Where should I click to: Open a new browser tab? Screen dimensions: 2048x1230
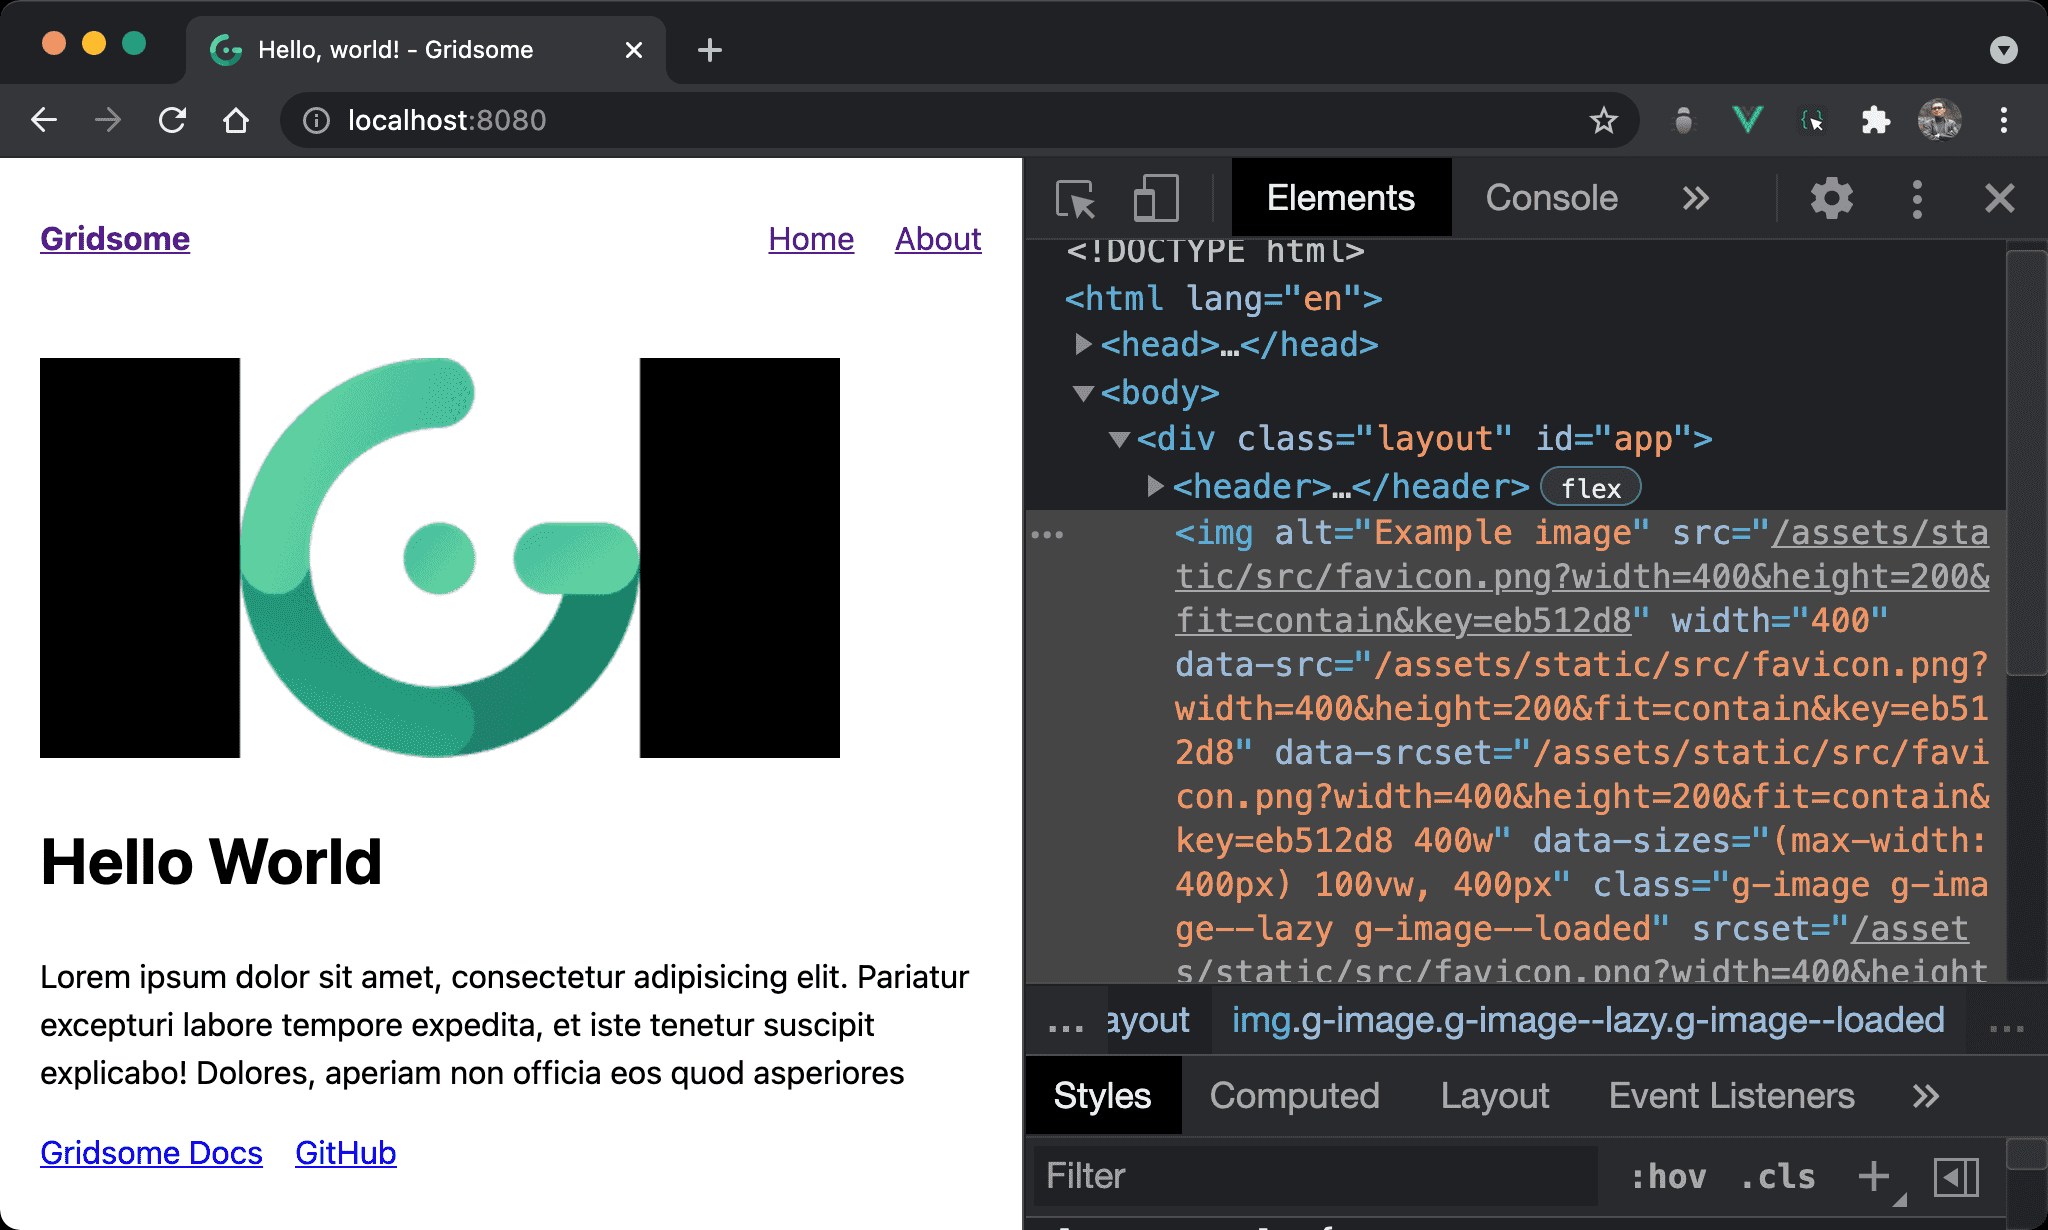[x=710, y=50]
